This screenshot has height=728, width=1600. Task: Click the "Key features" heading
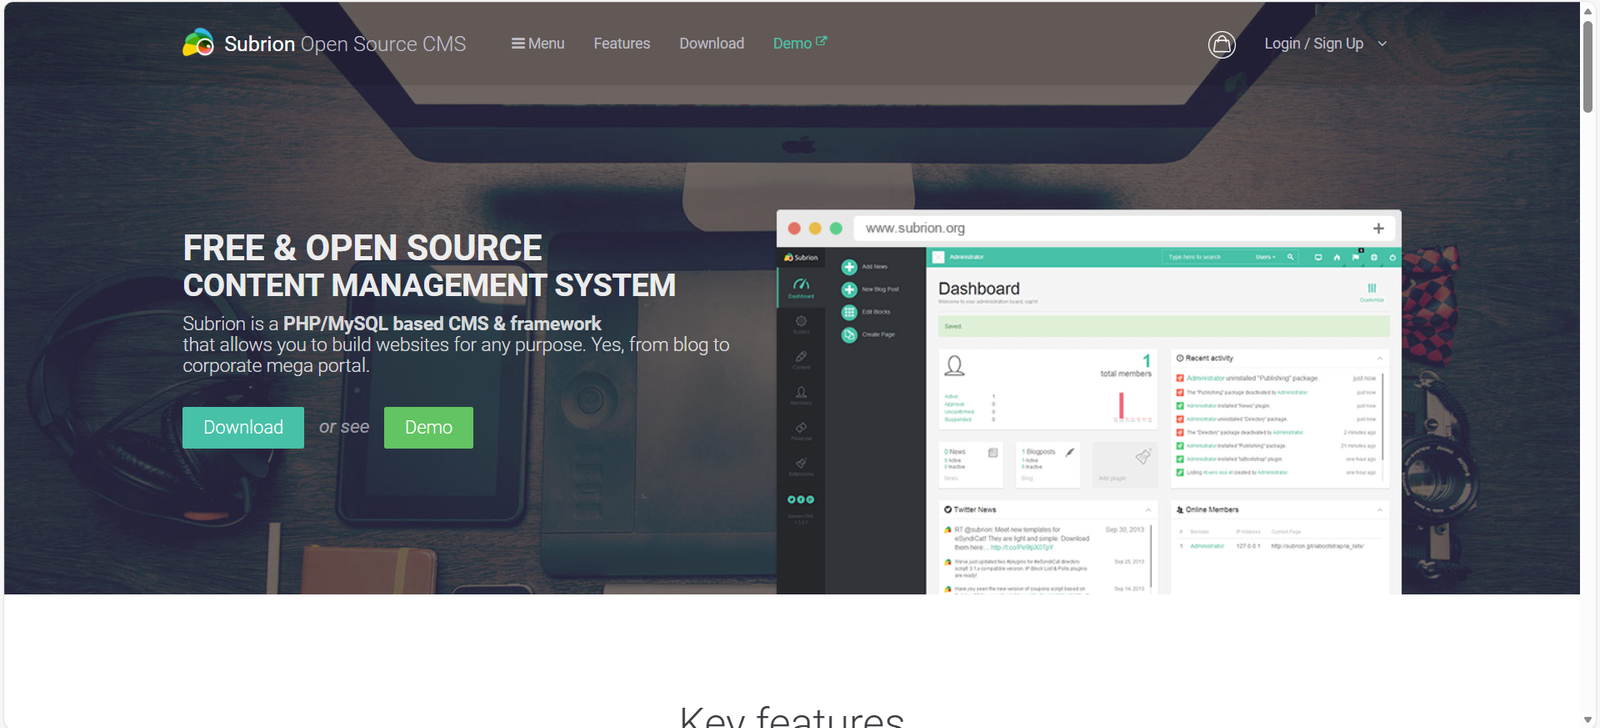tap(792, 716)
